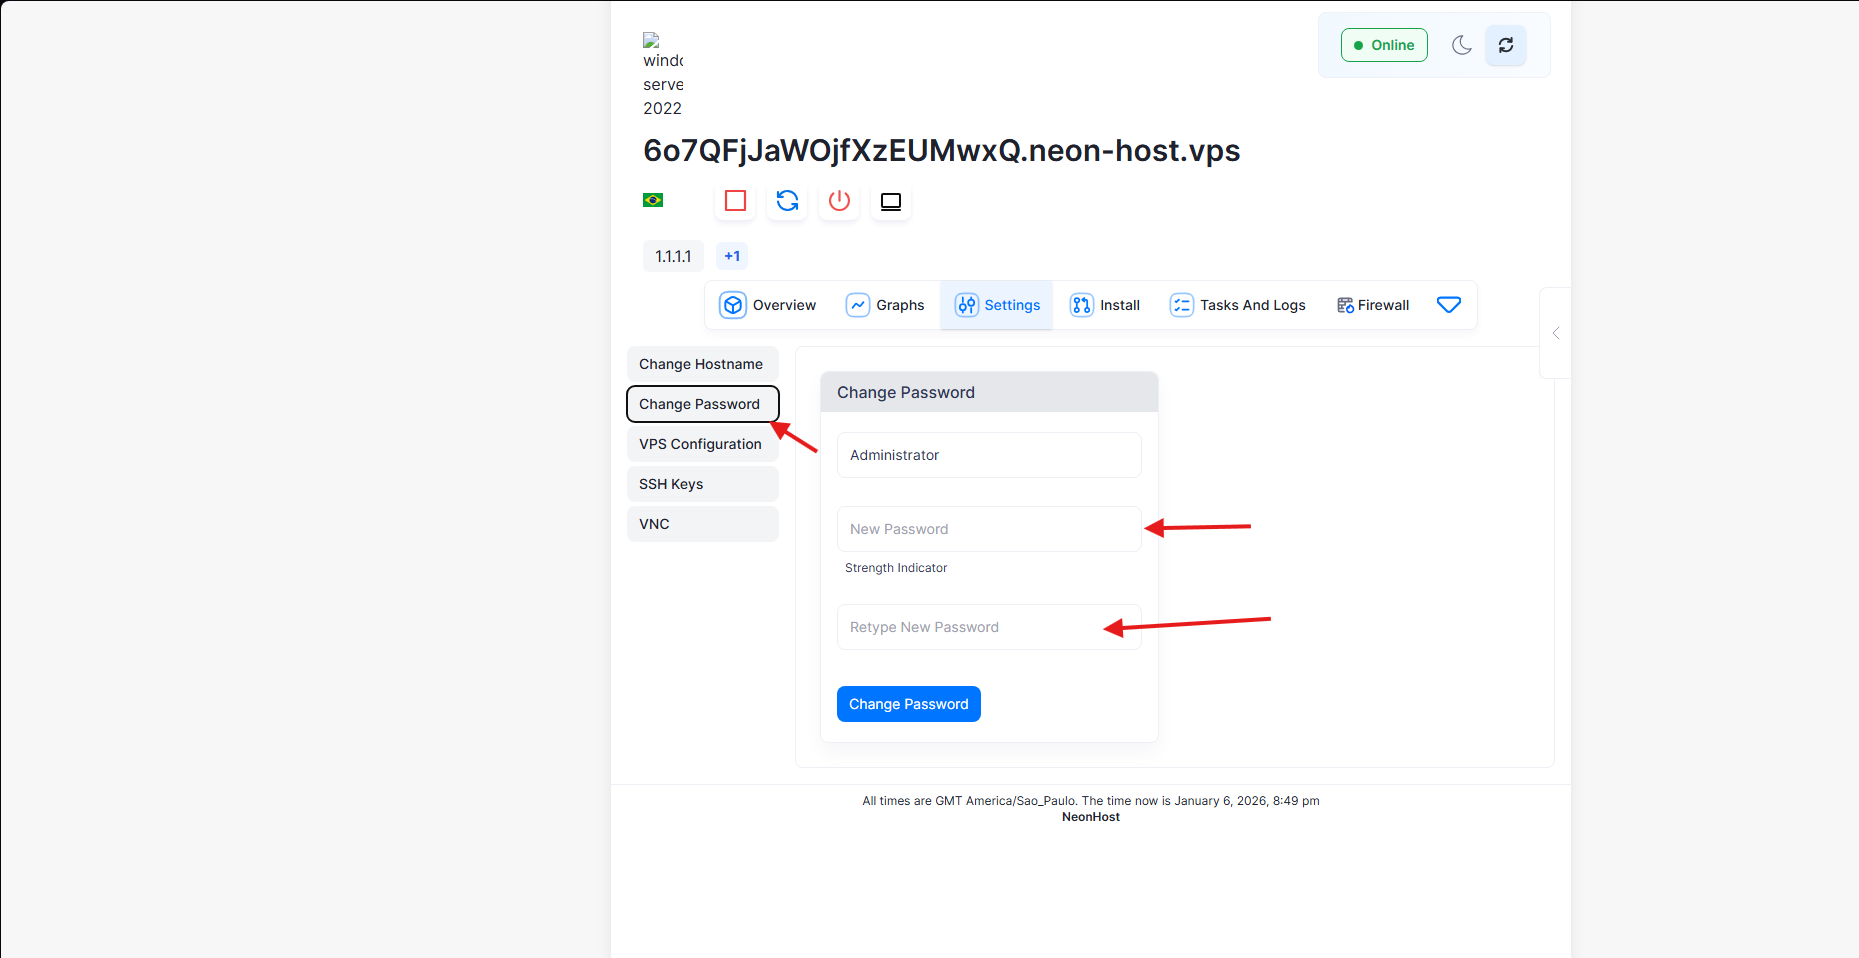Open the VNC console monitor icon
1859x958 pixels.
(891, 201)
